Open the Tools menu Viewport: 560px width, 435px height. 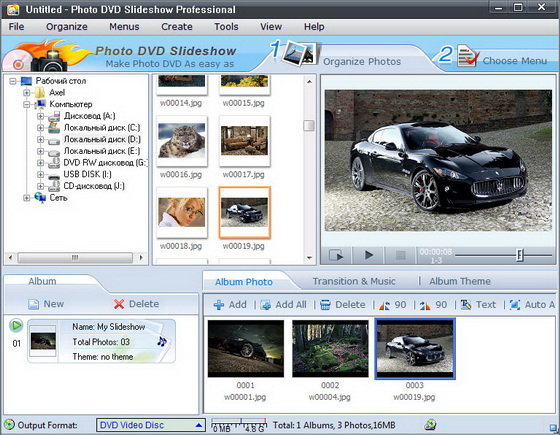coord(226,27)
